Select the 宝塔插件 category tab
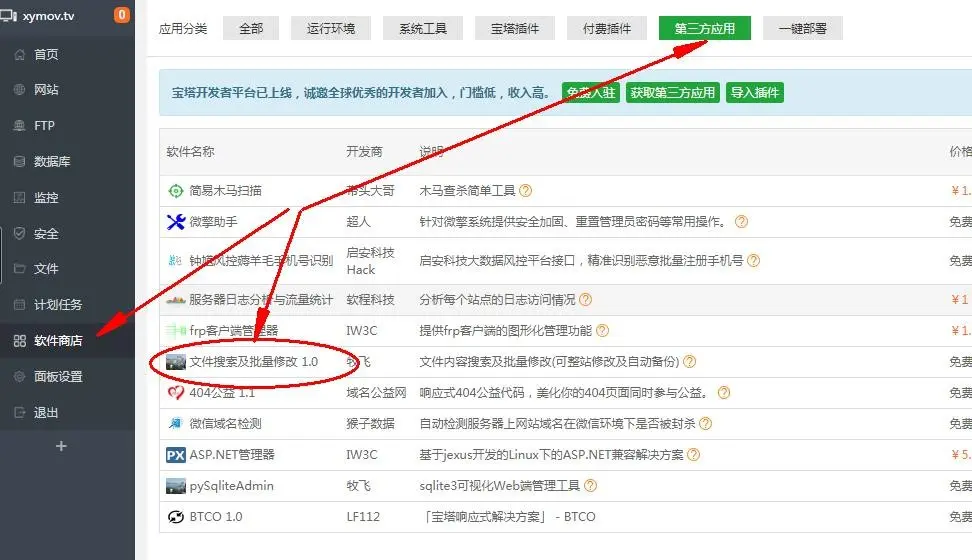Viewport: 972px width, 560px height. pyautogui.click(x=515, y=29)
